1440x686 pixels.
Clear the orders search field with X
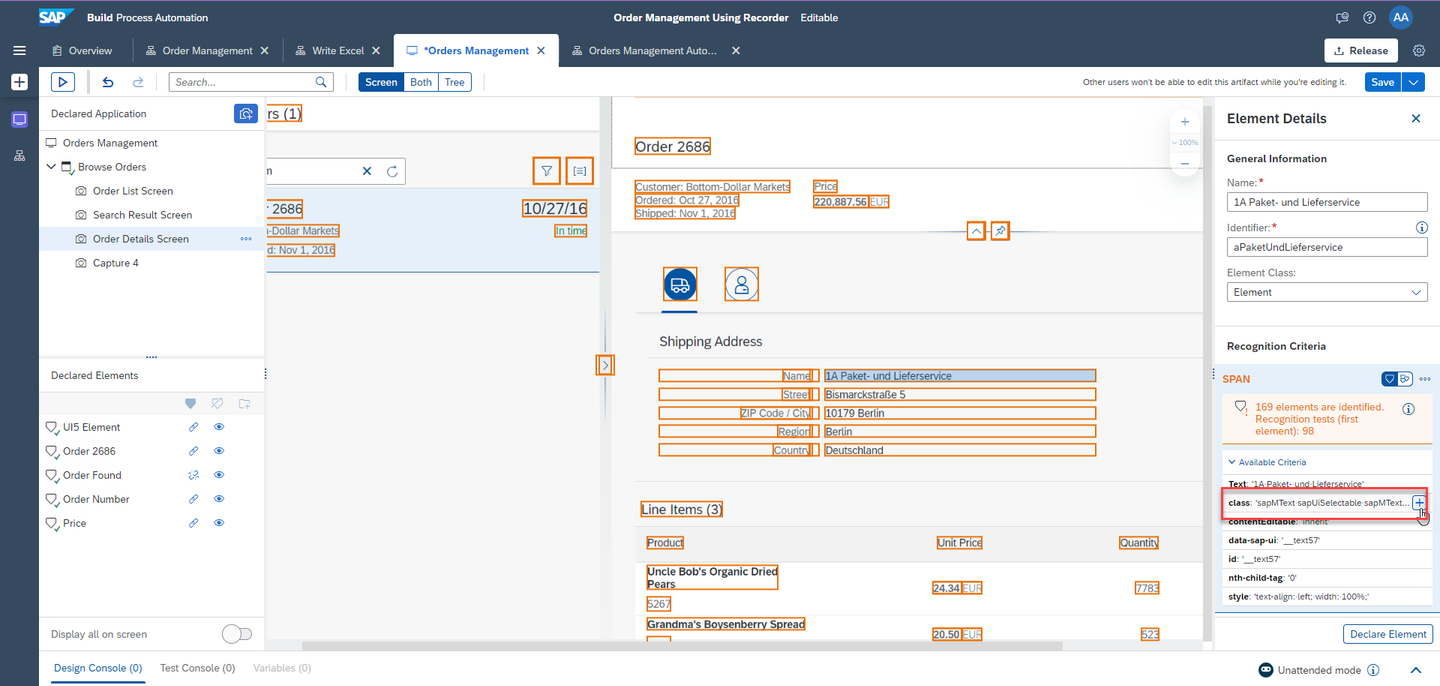[367, 171]
